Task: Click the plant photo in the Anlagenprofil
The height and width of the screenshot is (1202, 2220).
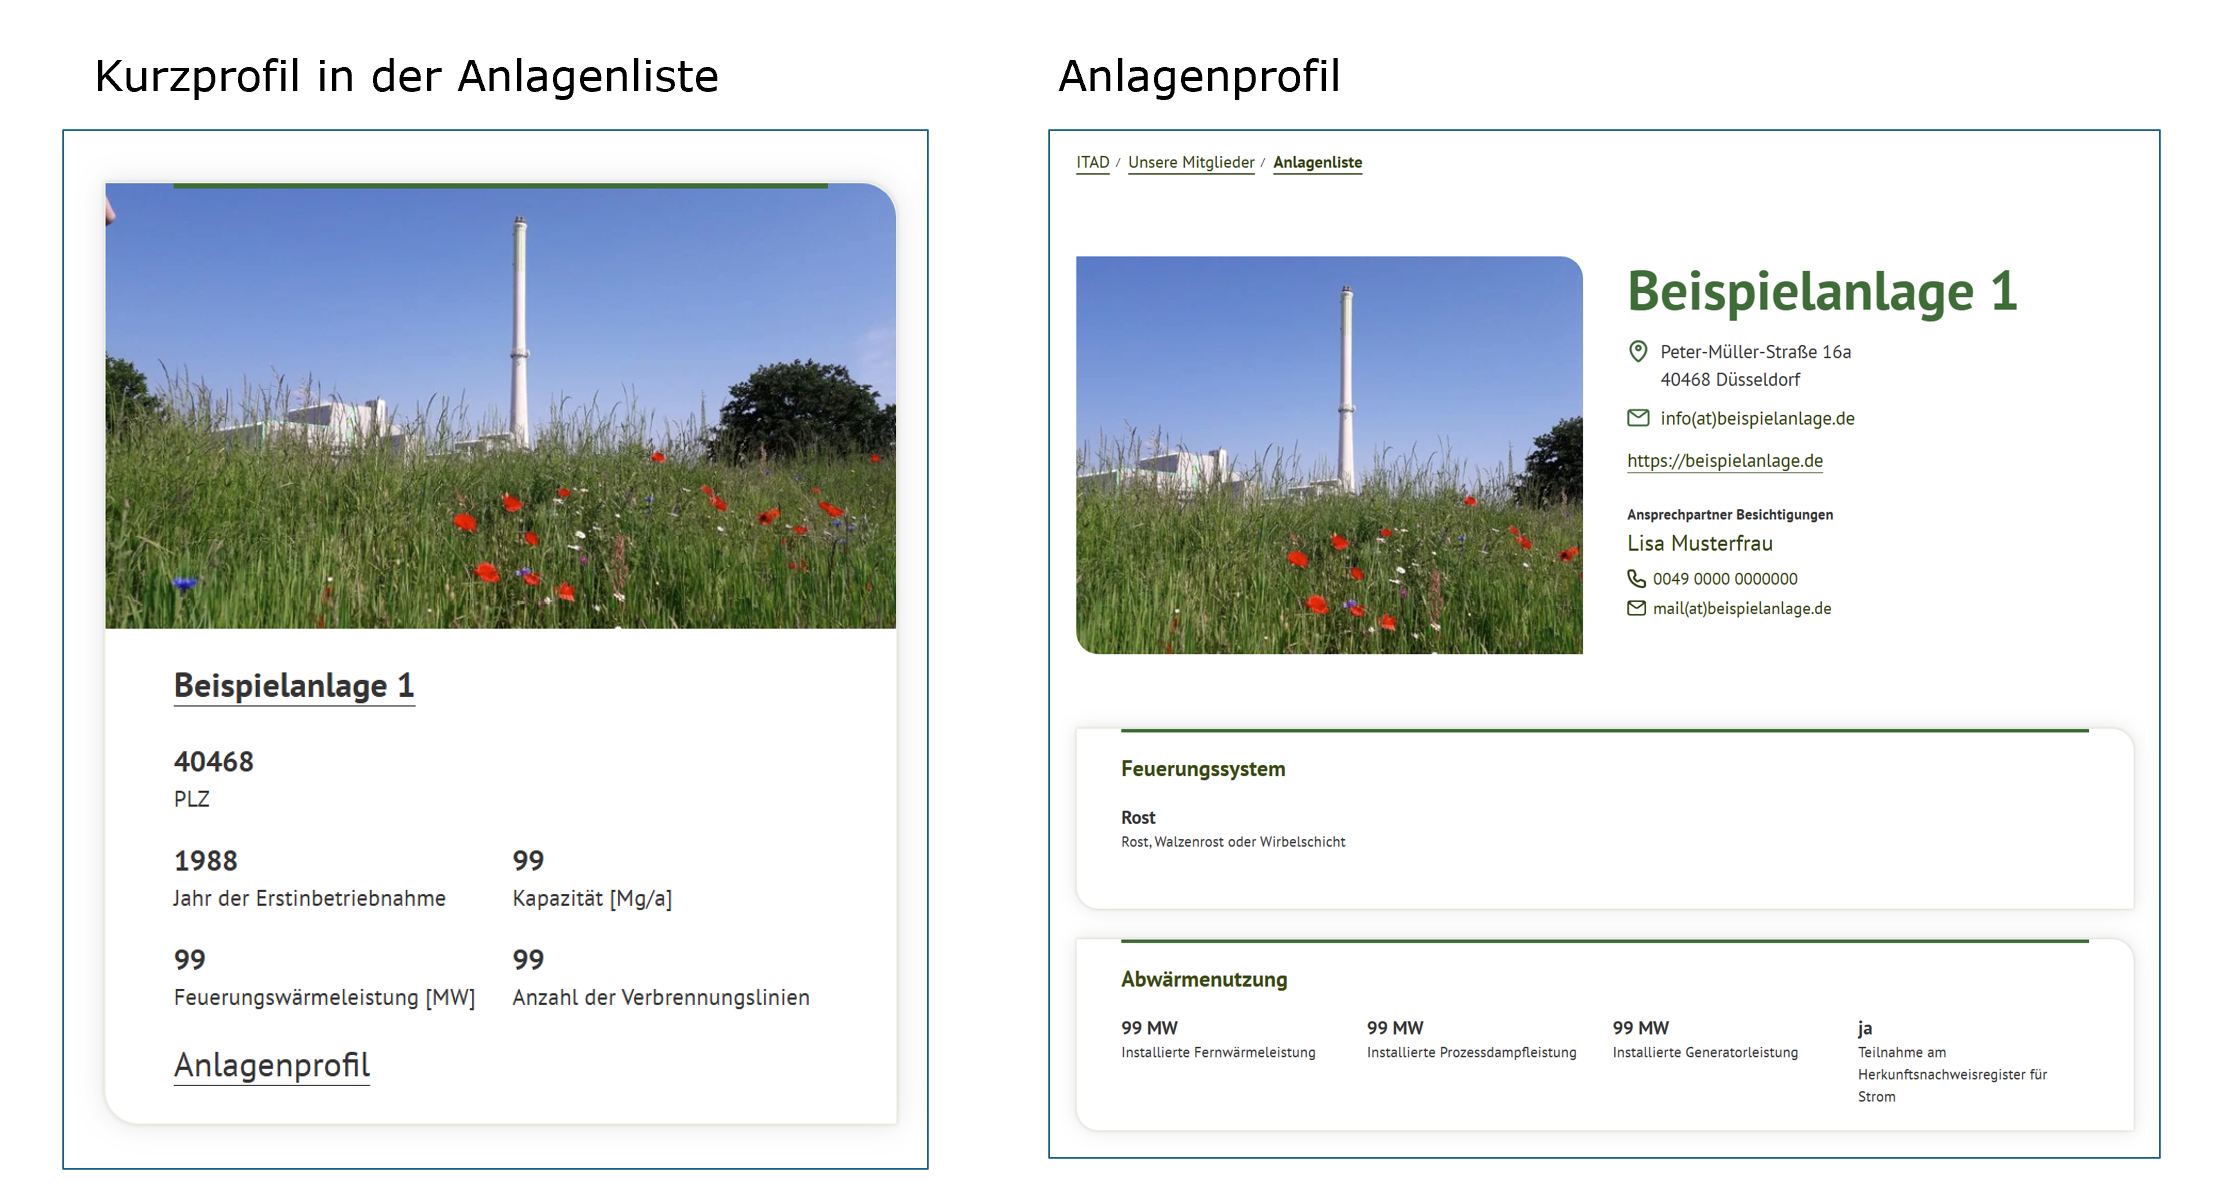Action: [1328, 455]
